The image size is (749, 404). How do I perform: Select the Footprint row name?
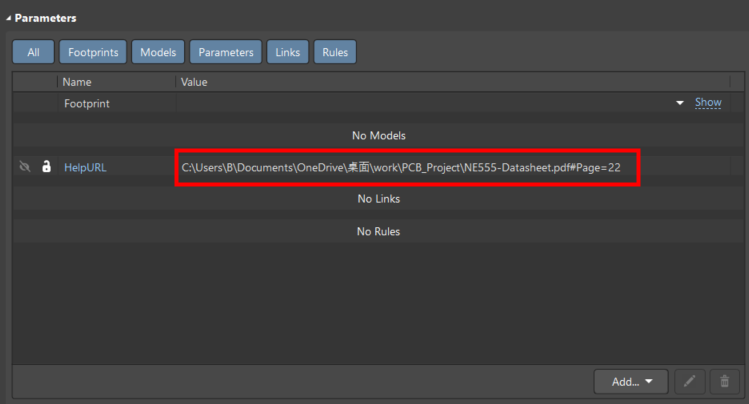tap(87, 103)
